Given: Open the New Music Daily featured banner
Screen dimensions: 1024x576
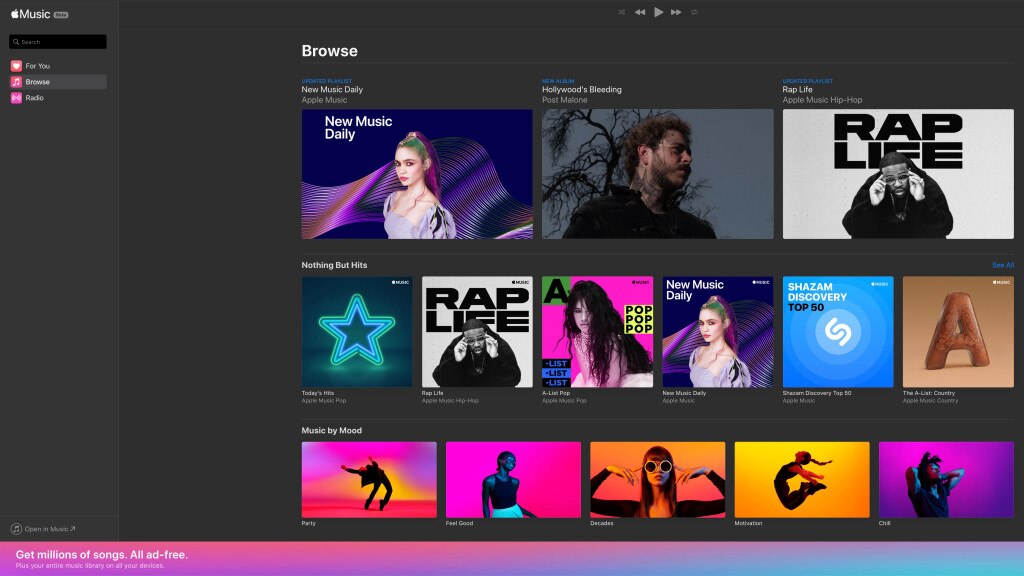Looking at the screenshot, I should pyautogui.click(x=417, y=174).
